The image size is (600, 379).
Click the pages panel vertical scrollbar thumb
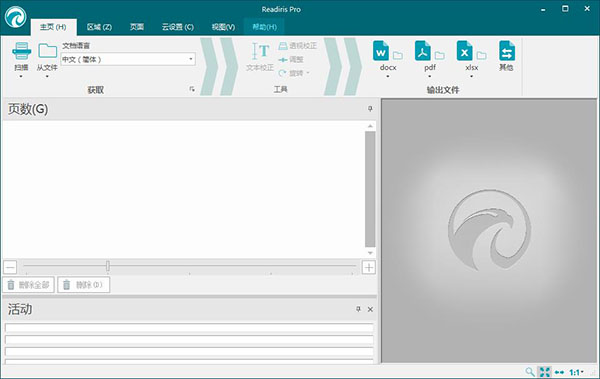370,189
